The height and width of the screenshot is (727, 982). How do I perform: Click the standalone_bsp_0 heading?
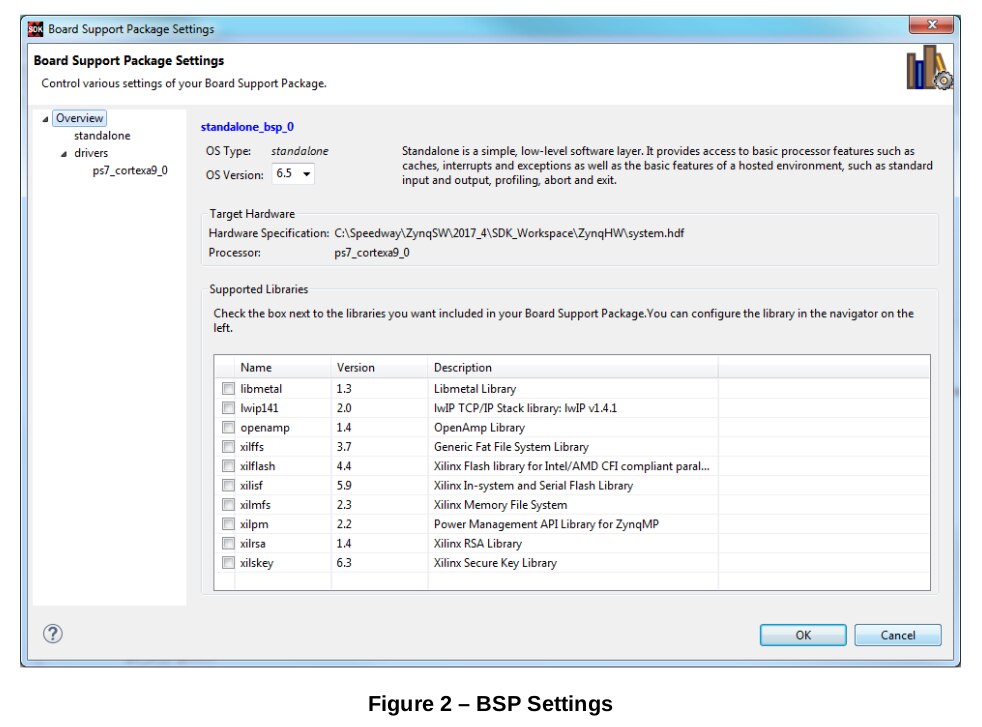(x=247, y=127)
